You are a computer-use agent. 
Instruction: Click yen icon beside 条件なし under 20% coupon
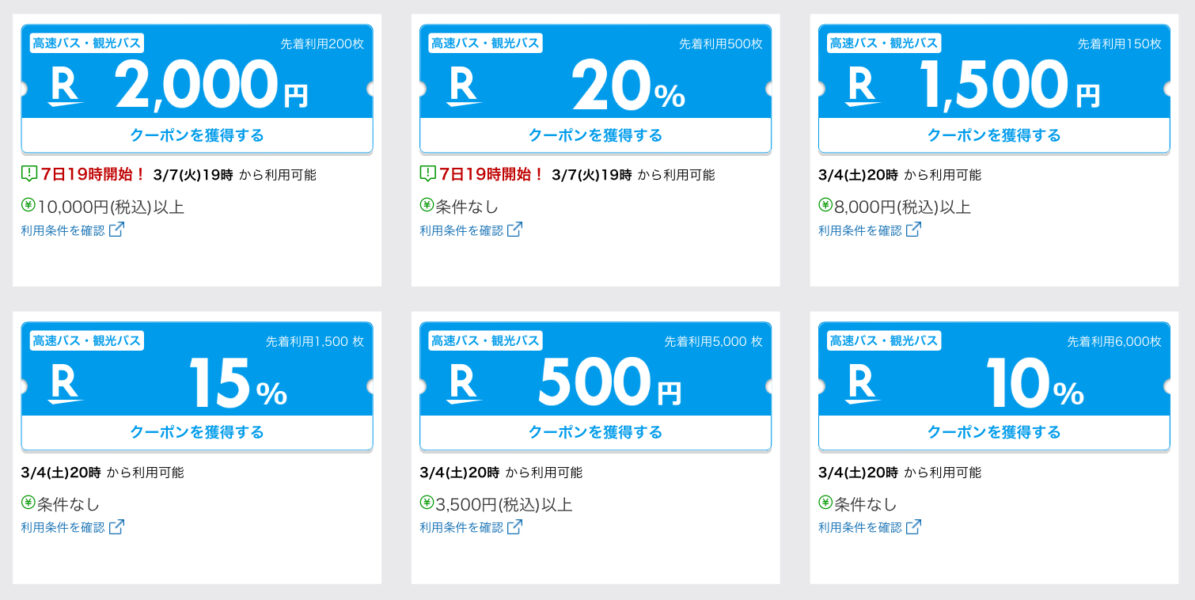coord(427,205)
